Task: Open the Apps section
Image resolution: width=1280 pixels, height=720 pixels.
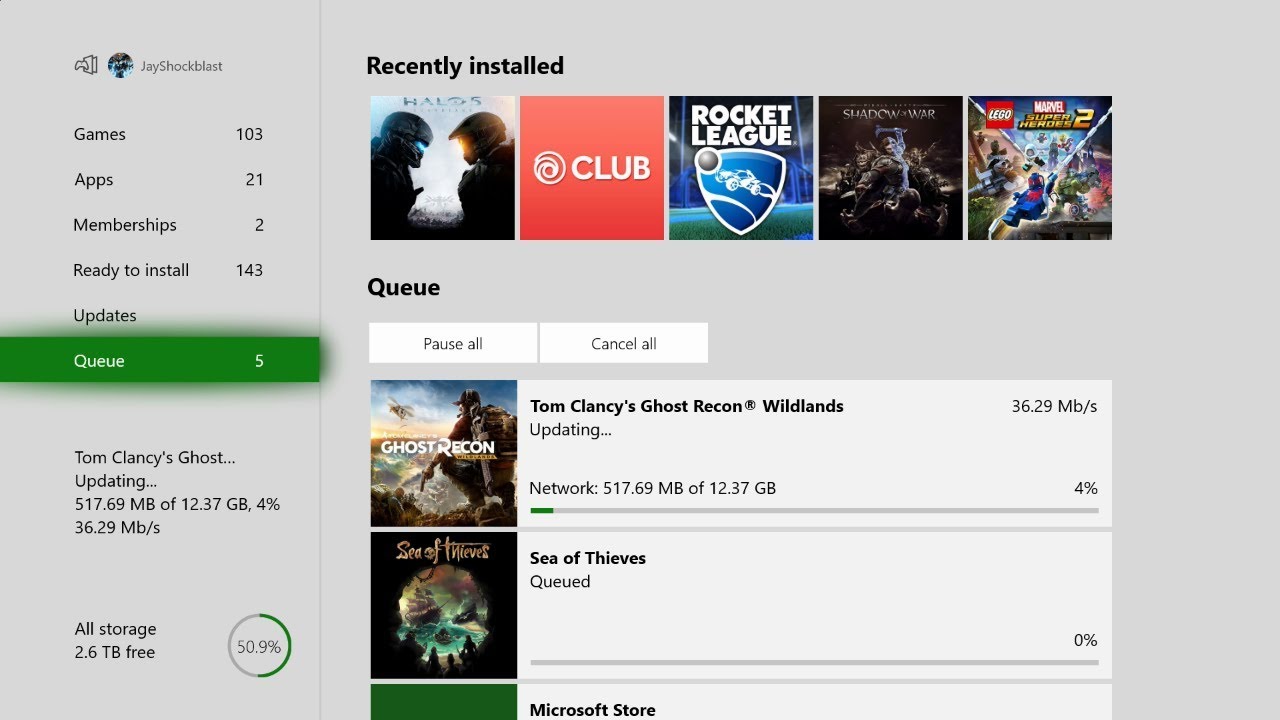Action: (160, 180)
